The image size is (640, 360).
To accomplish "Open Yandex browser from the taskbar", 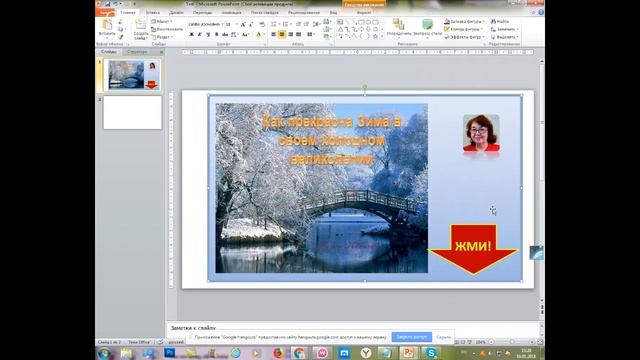I will click(x=366, y=353).
